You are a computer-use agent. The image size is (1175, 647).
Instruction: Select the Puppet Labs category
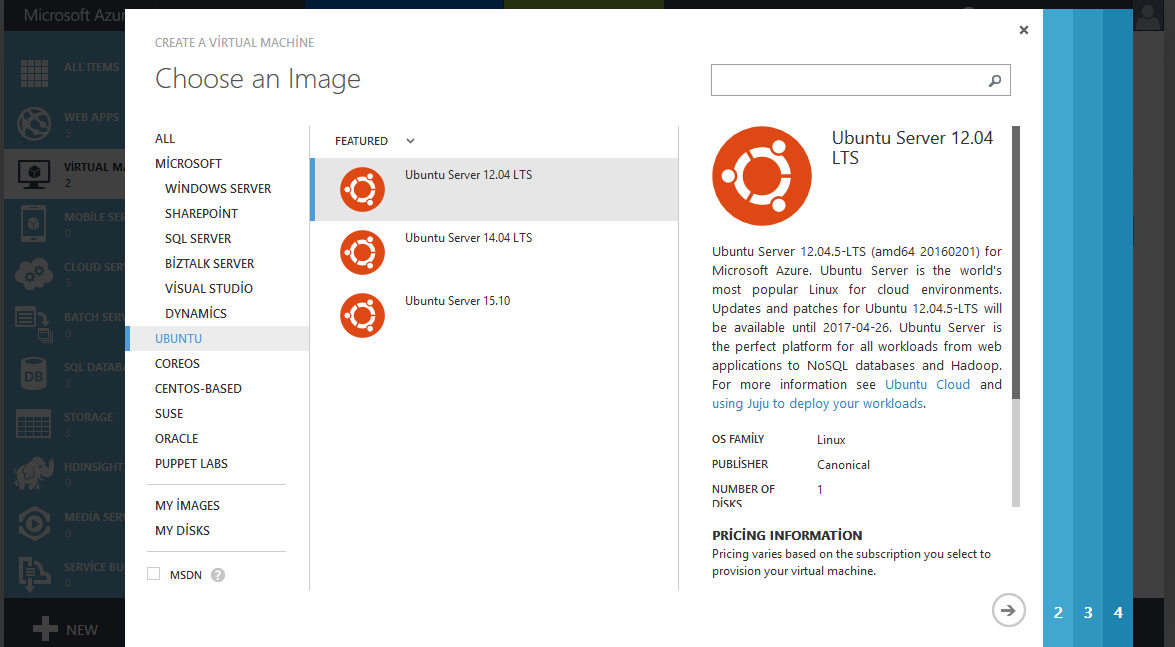191,463
